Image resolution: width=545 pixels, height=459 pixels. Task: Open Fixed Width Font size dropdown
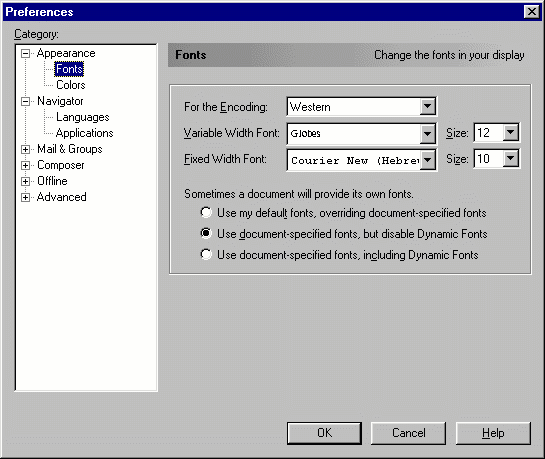(511, 158)
